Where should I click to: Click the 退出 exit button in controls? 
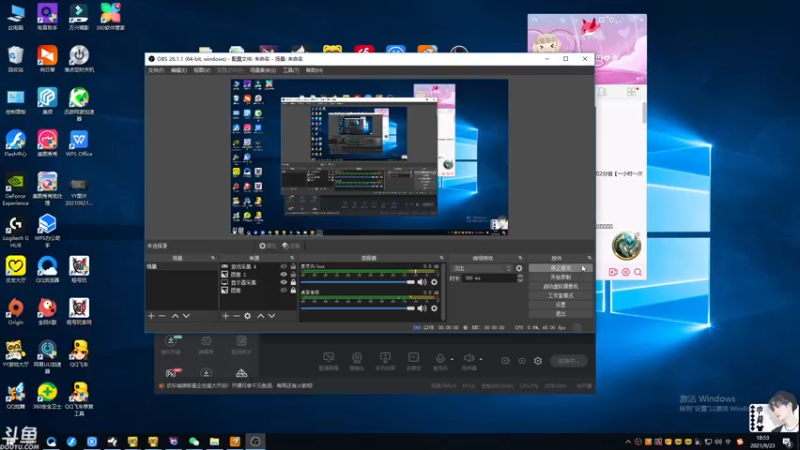click(x=560, y=314)
